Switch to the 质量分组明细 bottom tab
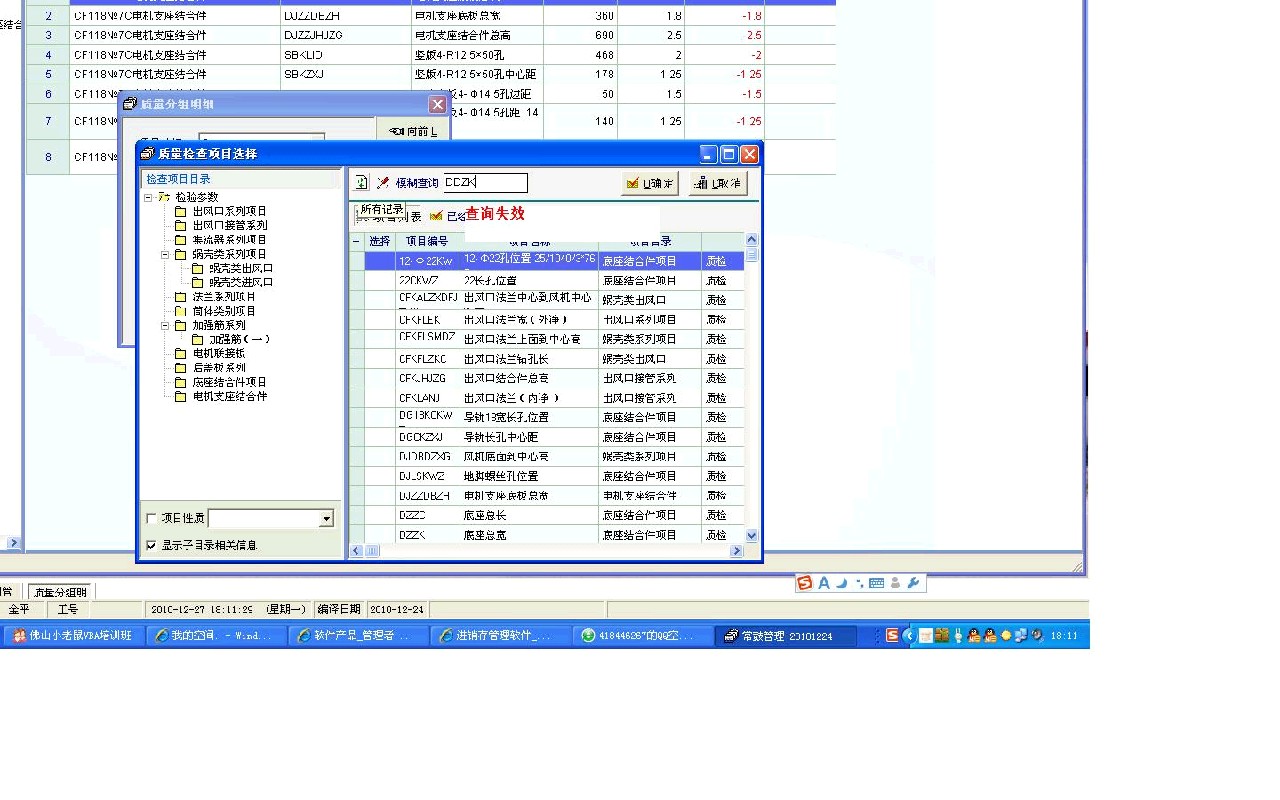Screen dimensions: 1280x800 [60, 592]
